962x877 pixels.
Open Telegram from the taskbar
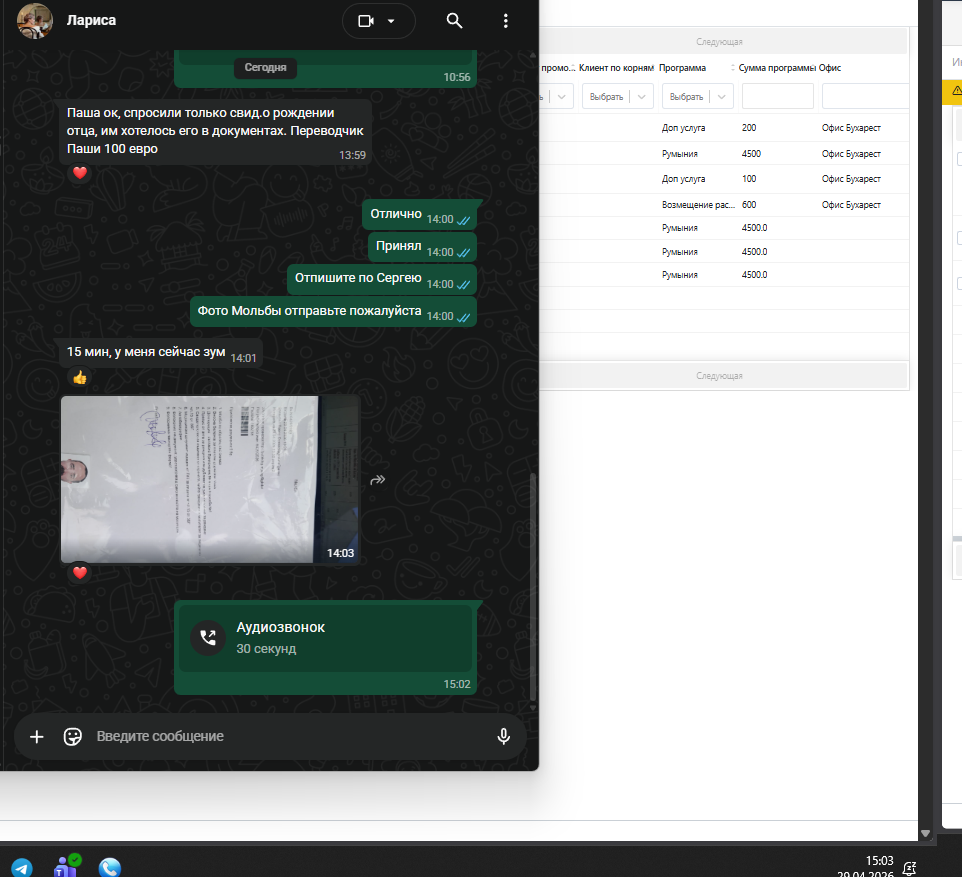(22, 868)
